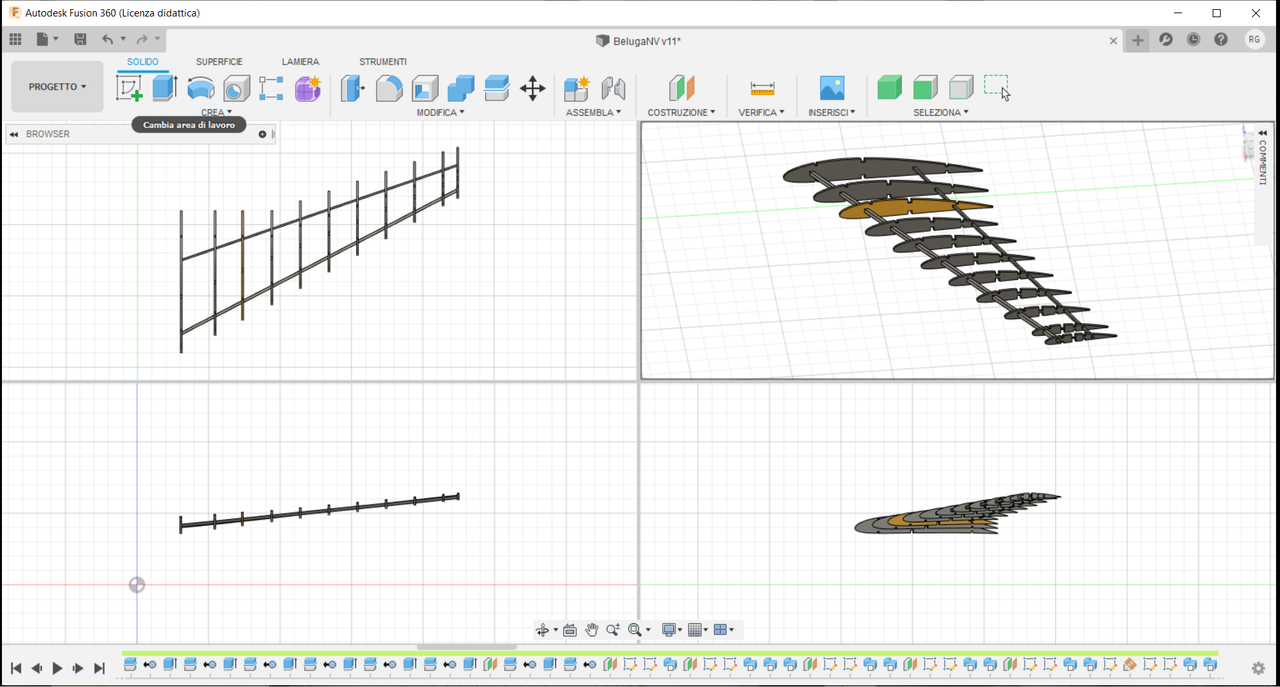Collapse the BROWSER panel arrows
This screenshot has width=1280, height=687.
14,134
